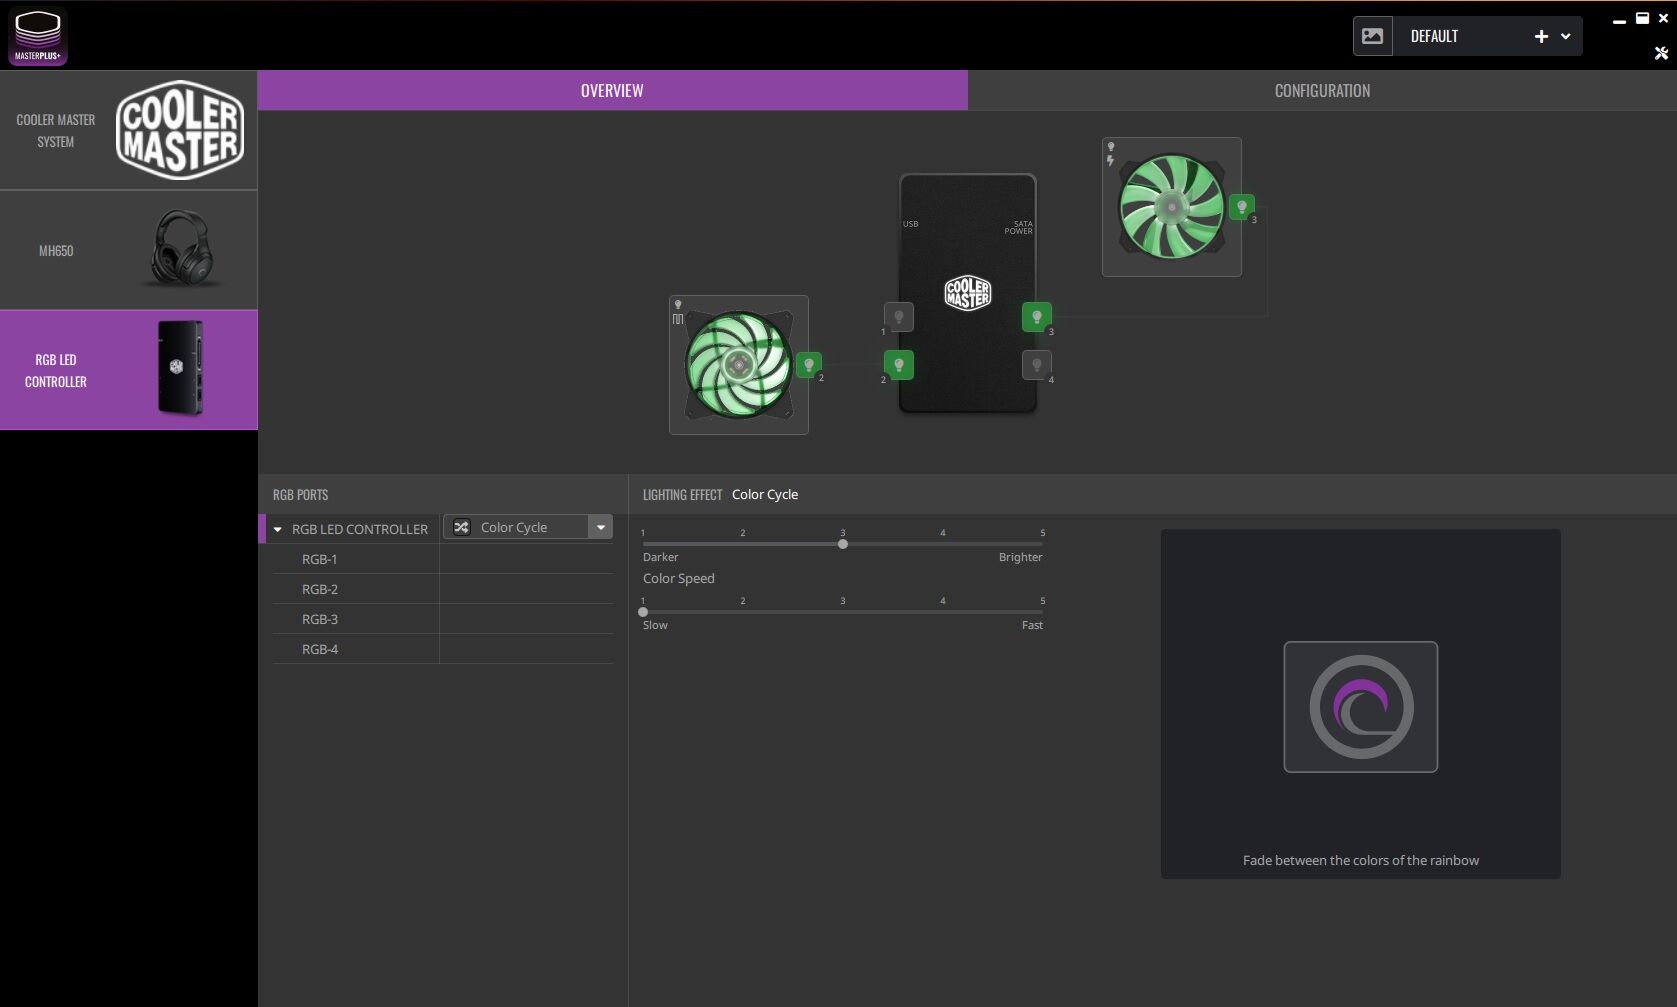
Task: Click the Color Speed label
Action: point(679,578)
